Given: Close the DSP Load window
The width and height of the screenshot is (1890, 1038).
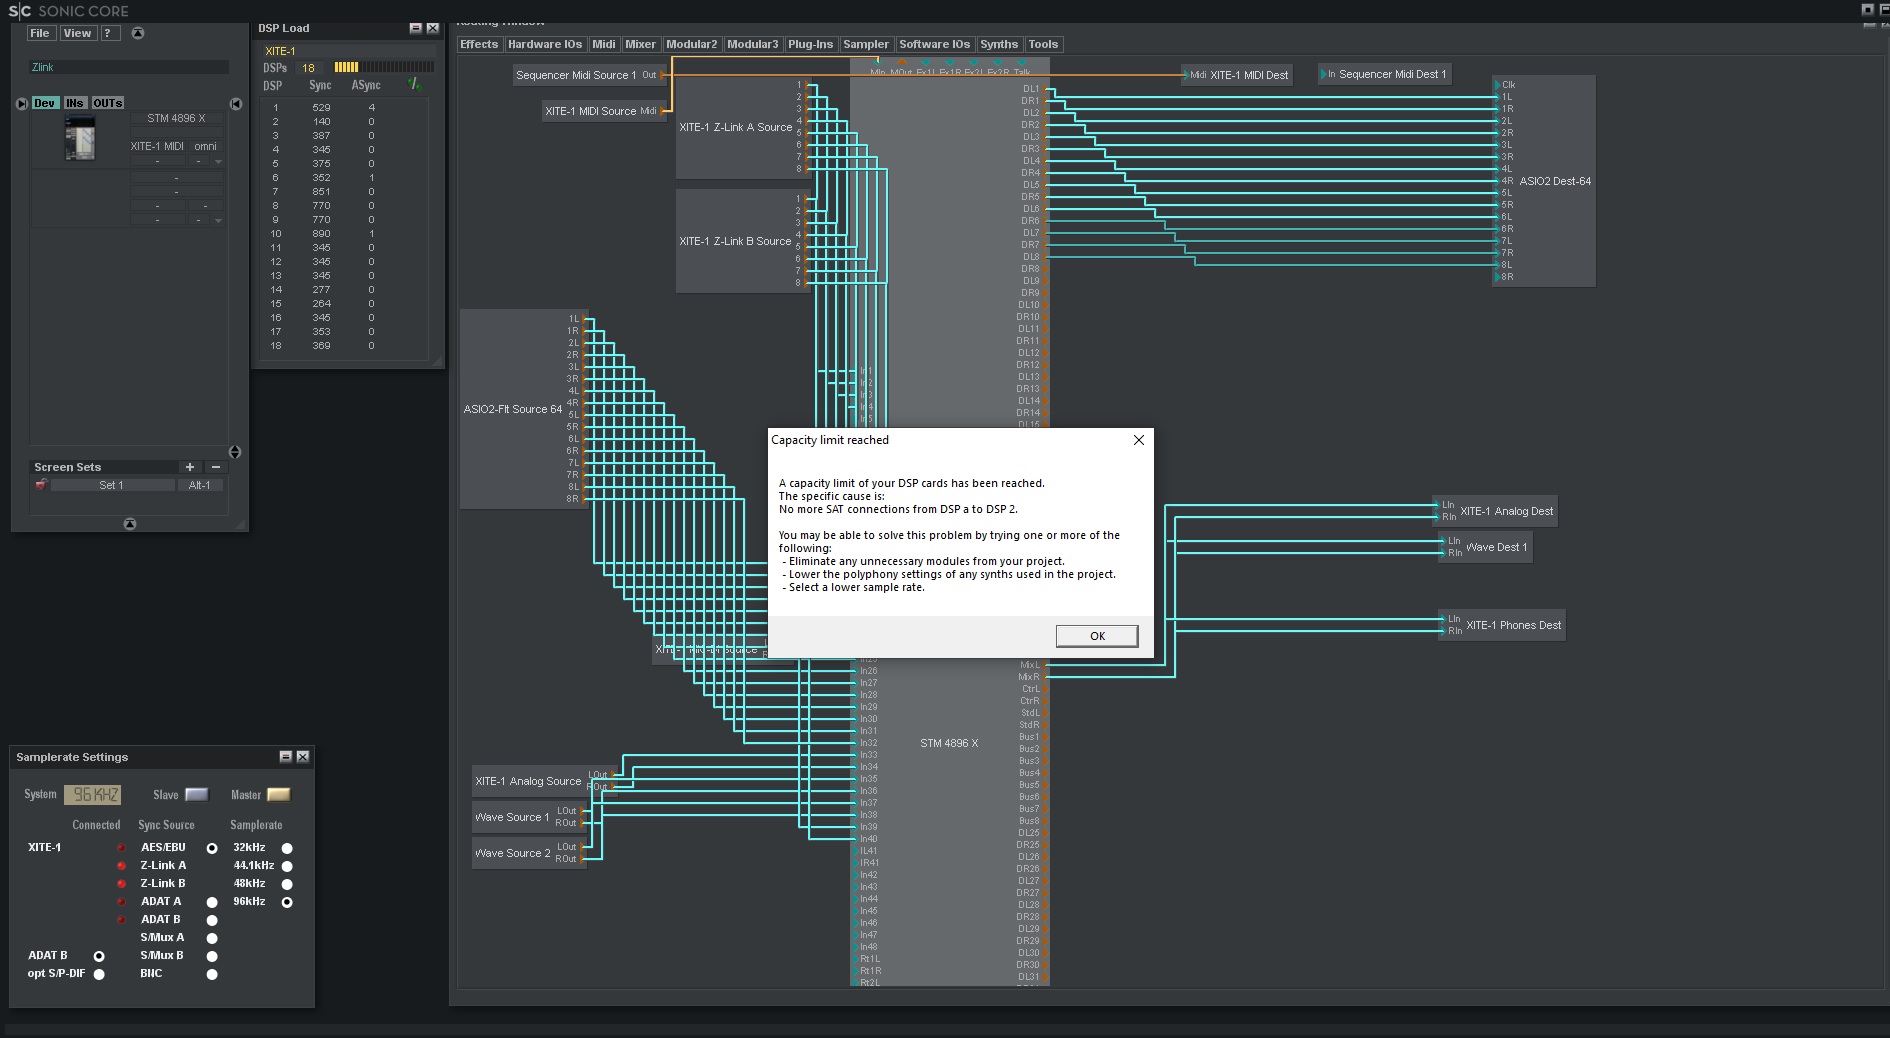Looking at the screenshot, I should coord(433,28).
